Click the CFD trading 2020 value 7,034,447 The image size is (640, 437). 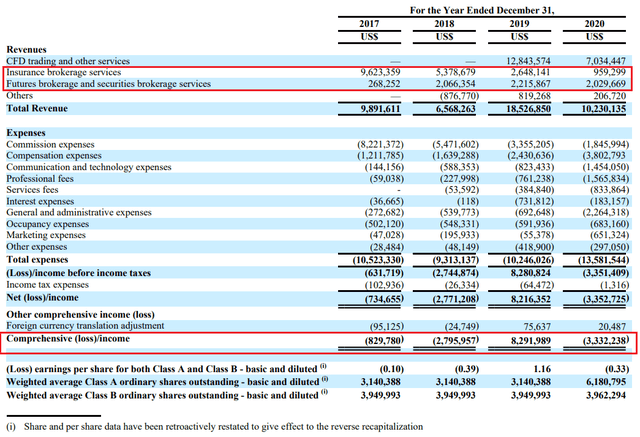click(x=606, y=61)
